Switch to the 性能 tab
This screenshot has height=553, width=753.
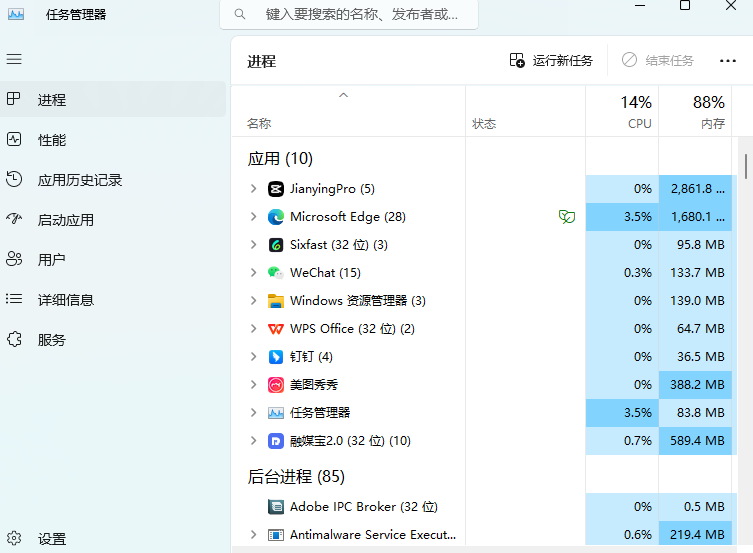52,140
